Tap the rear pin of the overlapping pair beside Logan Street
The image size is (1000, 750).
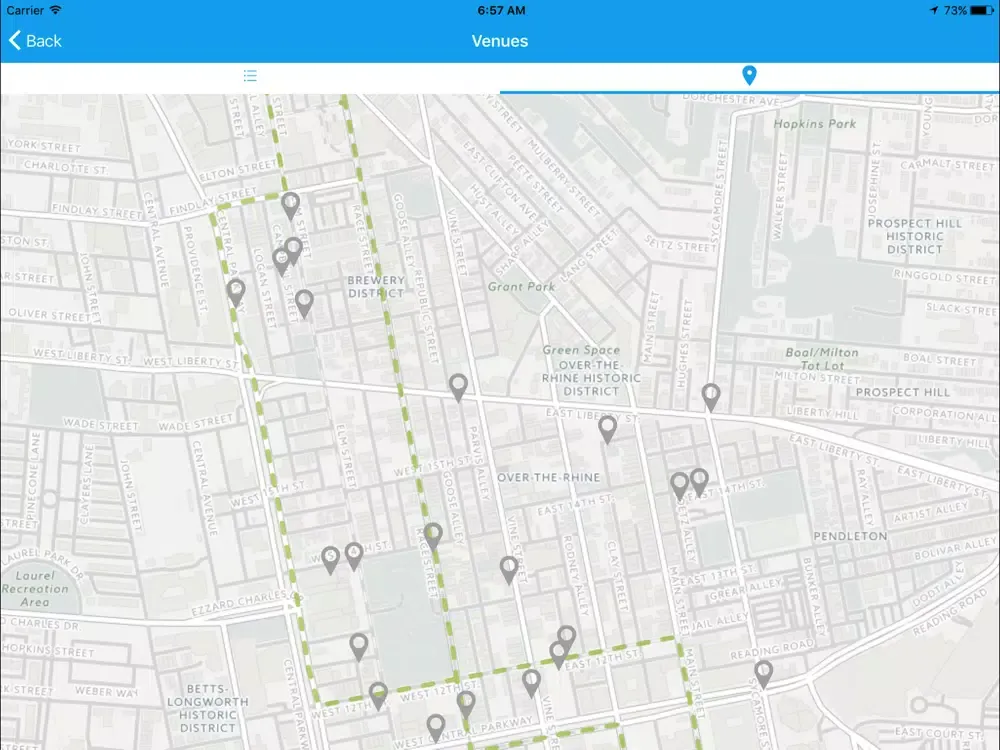(293, 251)
